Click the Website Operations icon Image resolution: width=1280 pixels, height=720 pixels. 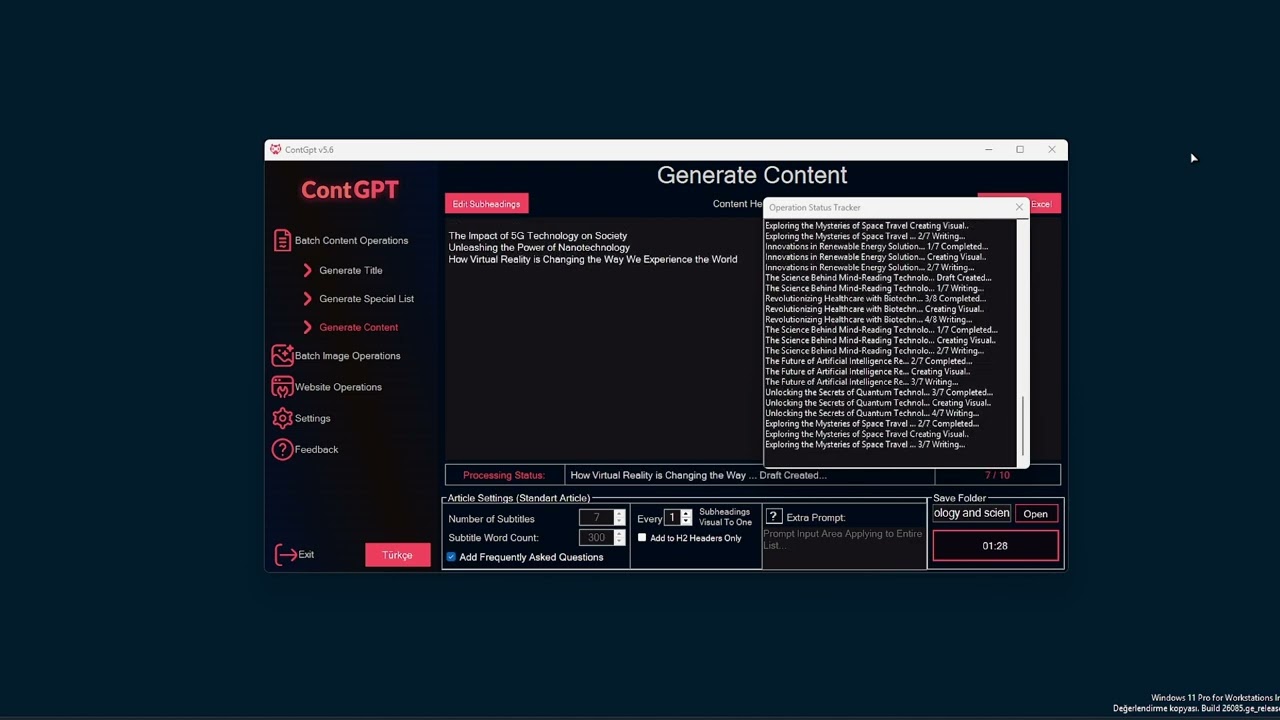(282, 387)
